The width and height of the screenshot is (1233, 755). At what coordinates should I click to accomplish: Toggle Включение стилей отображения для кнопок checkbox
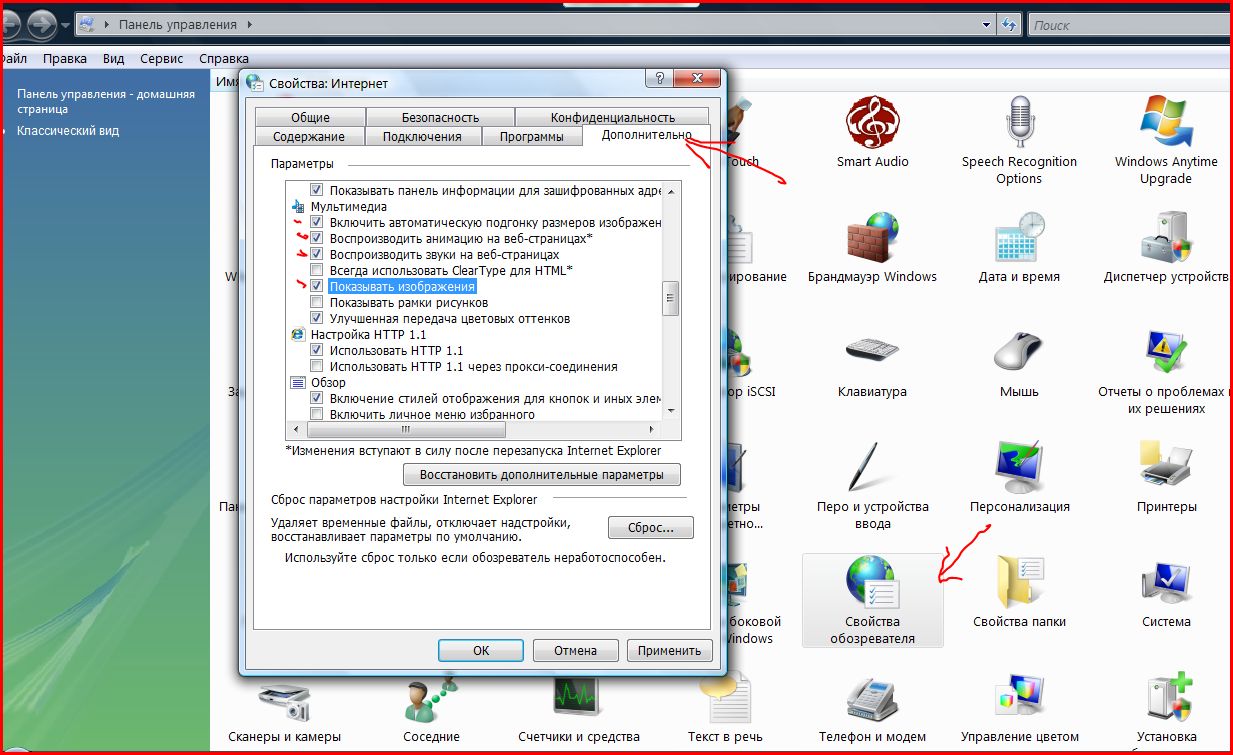(317, 398)
